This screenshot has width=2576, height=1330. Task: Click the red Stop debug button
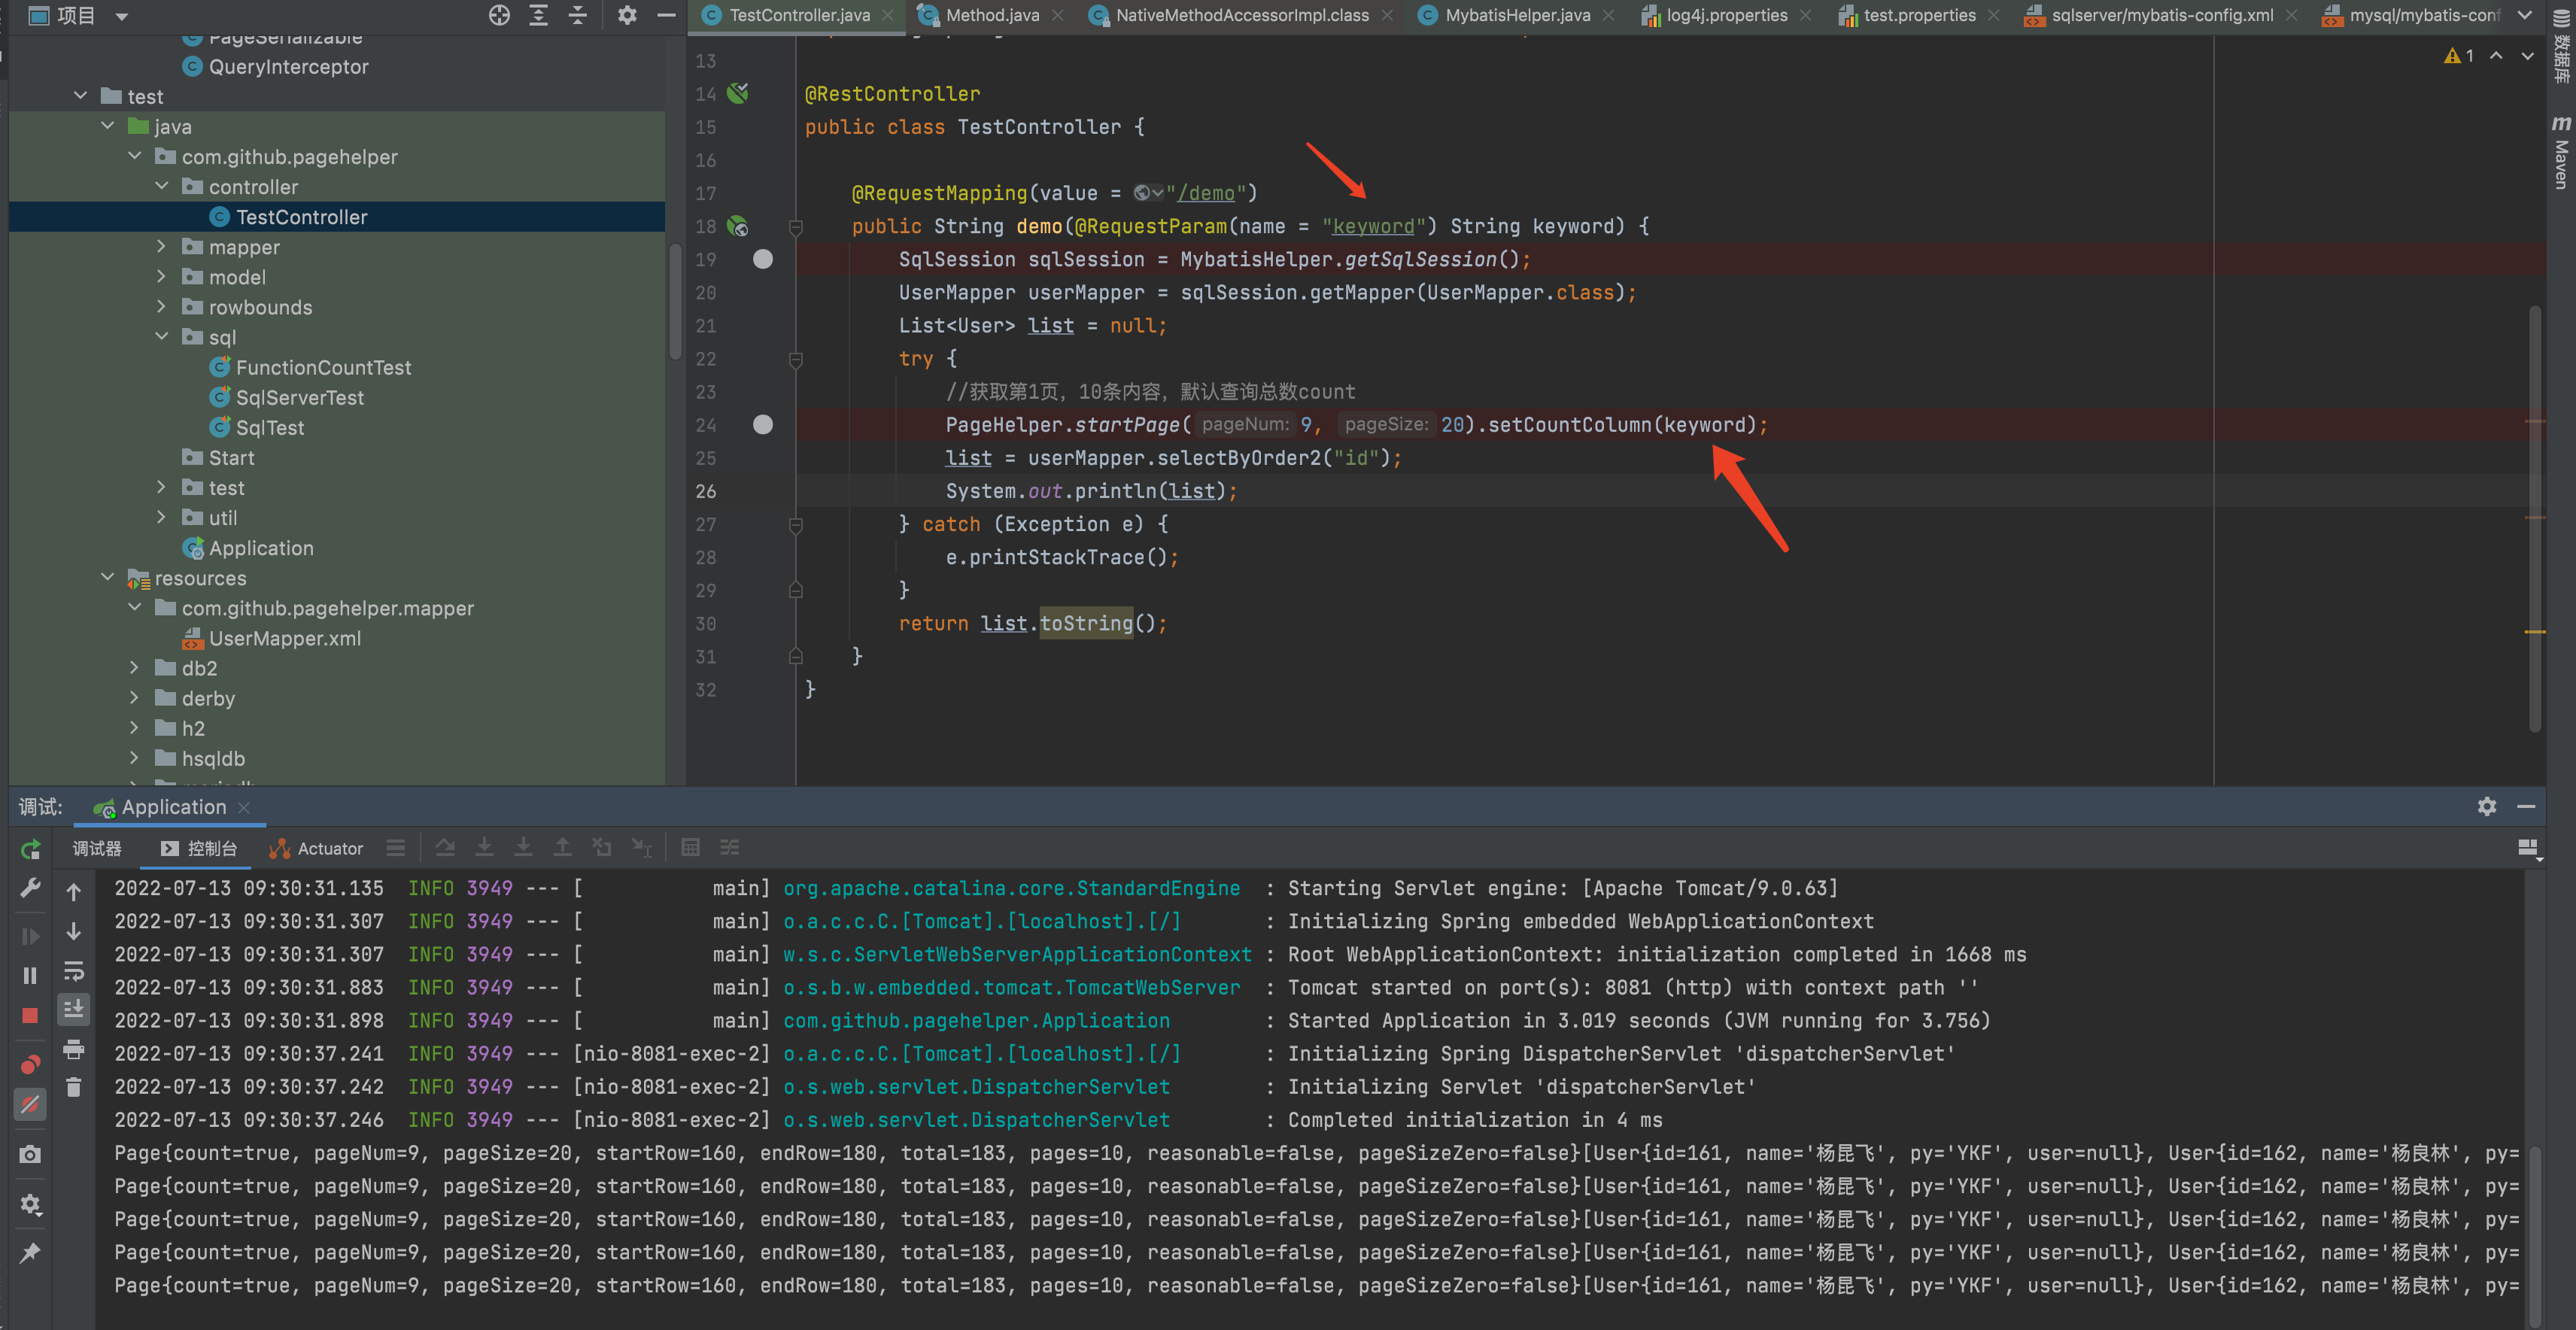(x=30, y=1016)
